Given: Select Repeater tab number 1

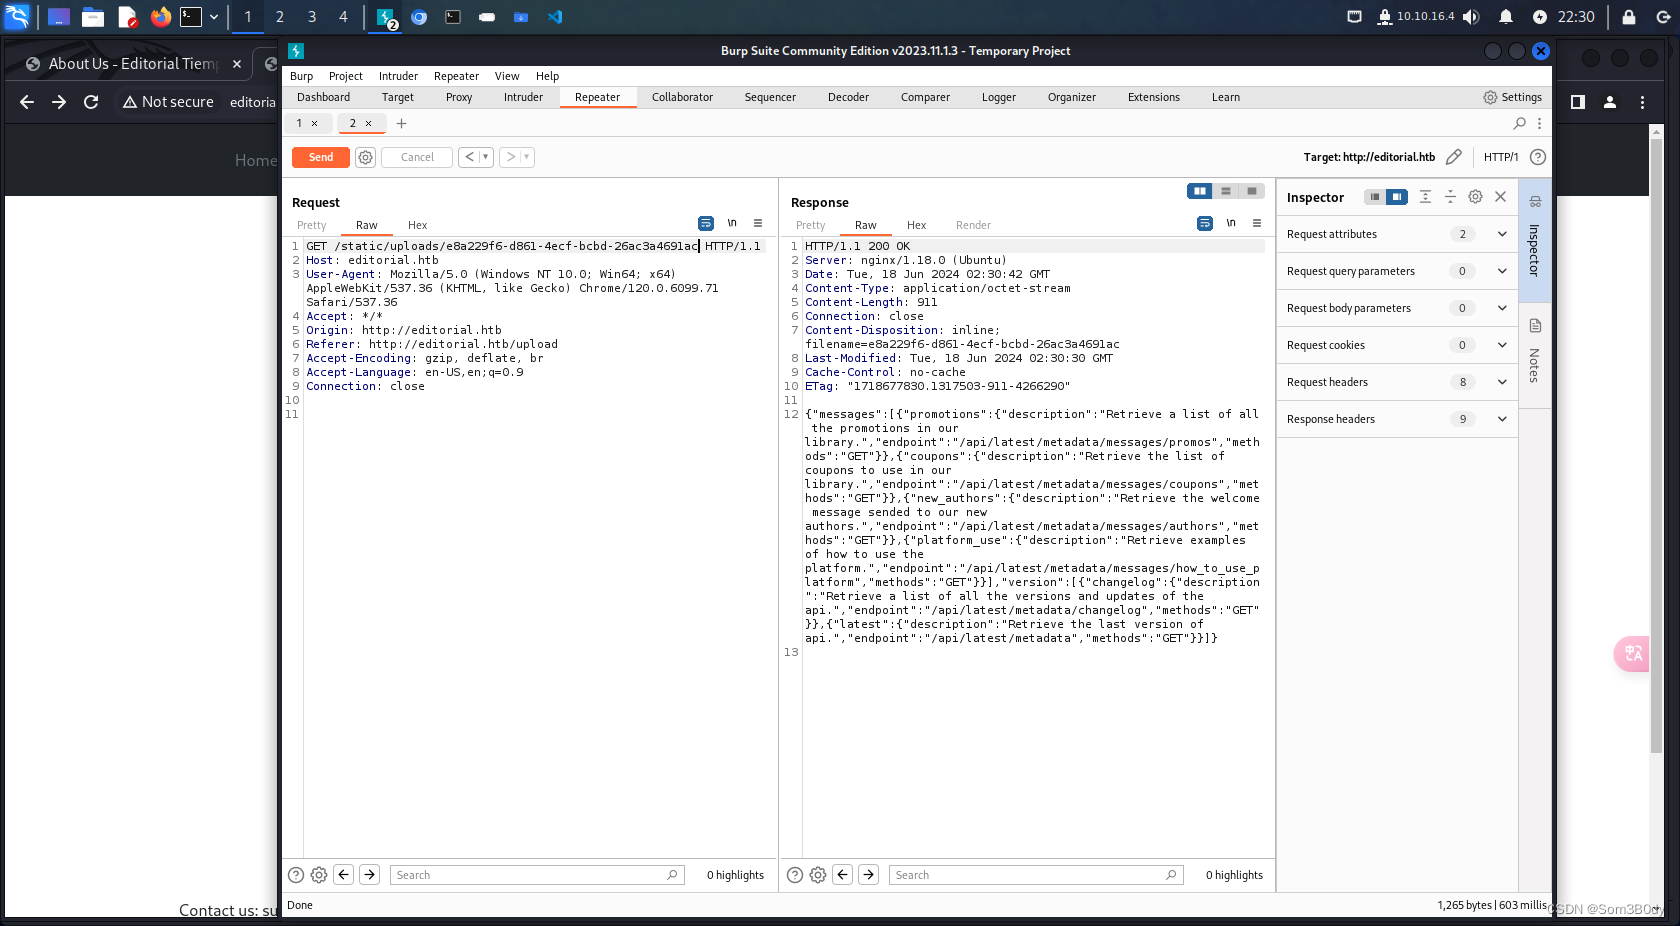Looking at the screenshot, I should (299, 123).
